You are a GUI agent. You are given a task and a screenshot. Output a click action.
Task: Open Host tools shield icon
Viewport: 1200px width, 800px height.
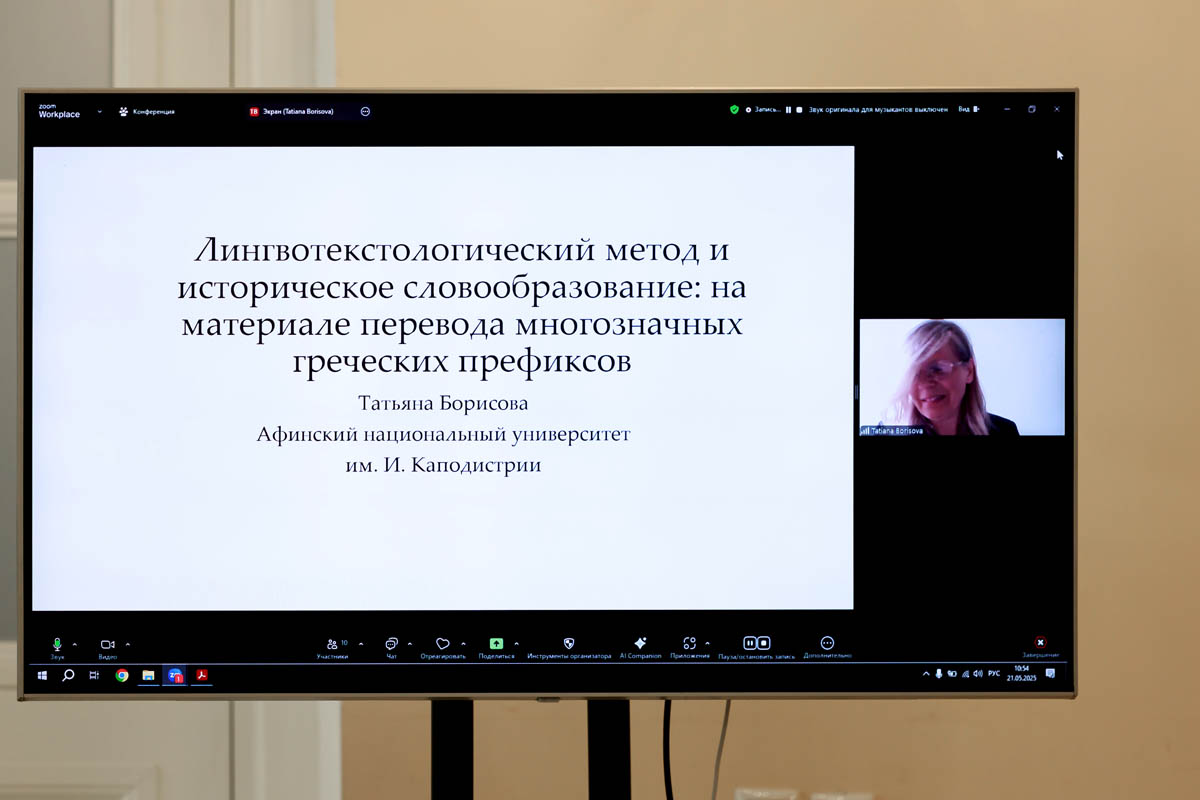coord(569,644)
